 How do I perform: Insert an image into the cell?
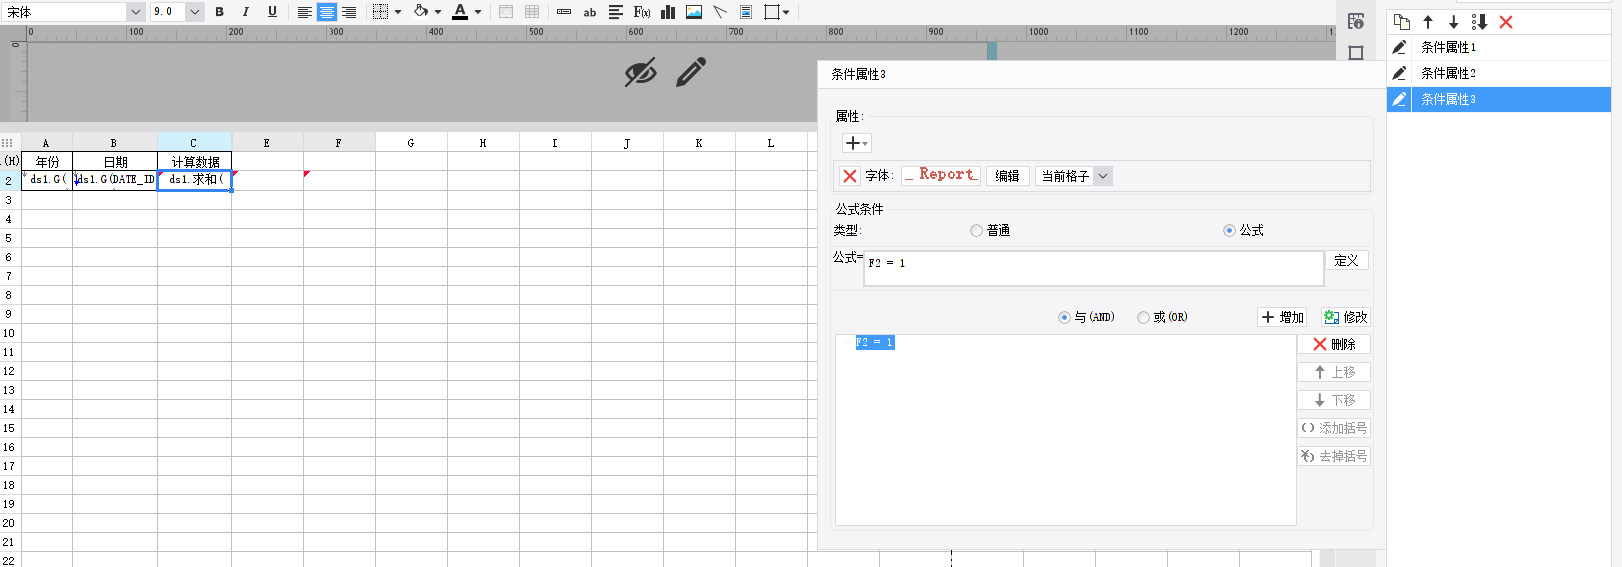point(694,12)
